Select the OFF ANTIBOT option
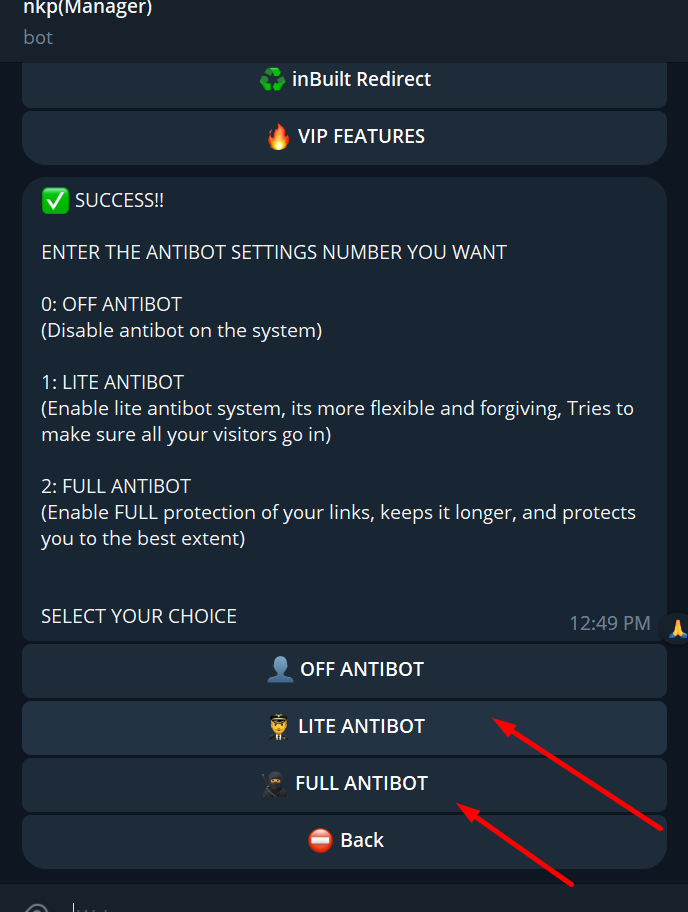This screenshot has height=912, width=688. (344, 671)
